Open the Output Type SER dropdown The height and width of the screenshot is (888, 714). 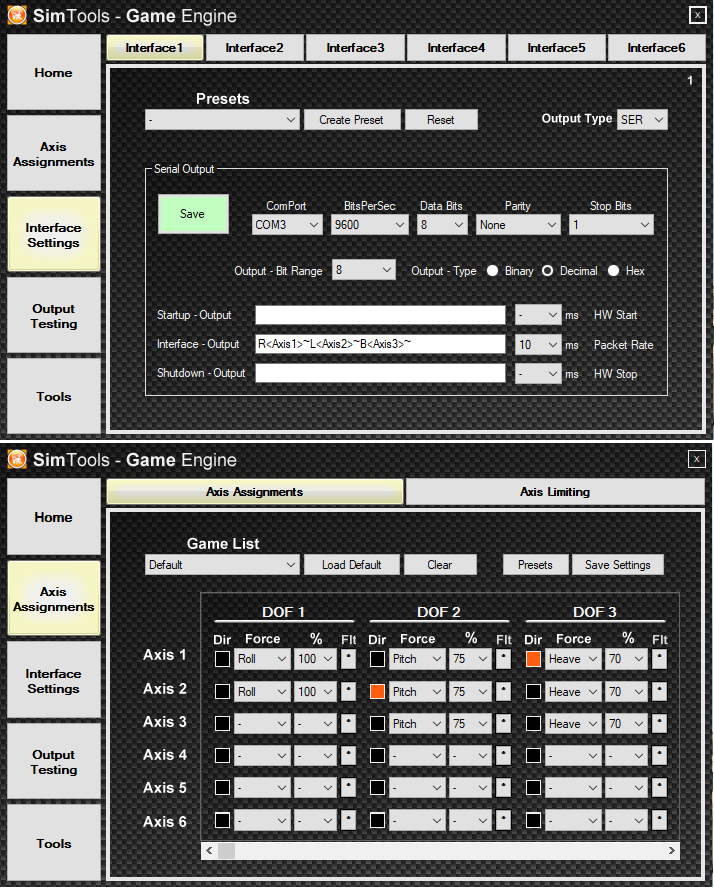(x=642, y=119)
